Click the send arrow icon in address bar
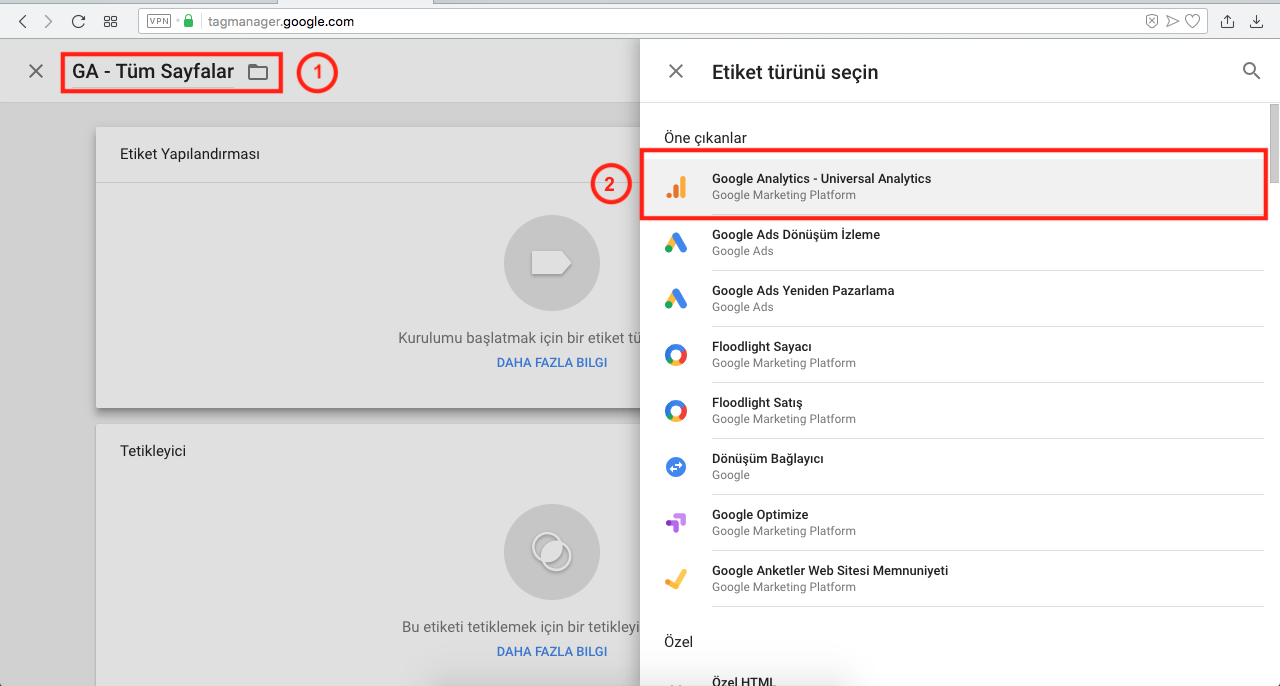This screenshot has width=1280, height=686. tap(1172, 21)
